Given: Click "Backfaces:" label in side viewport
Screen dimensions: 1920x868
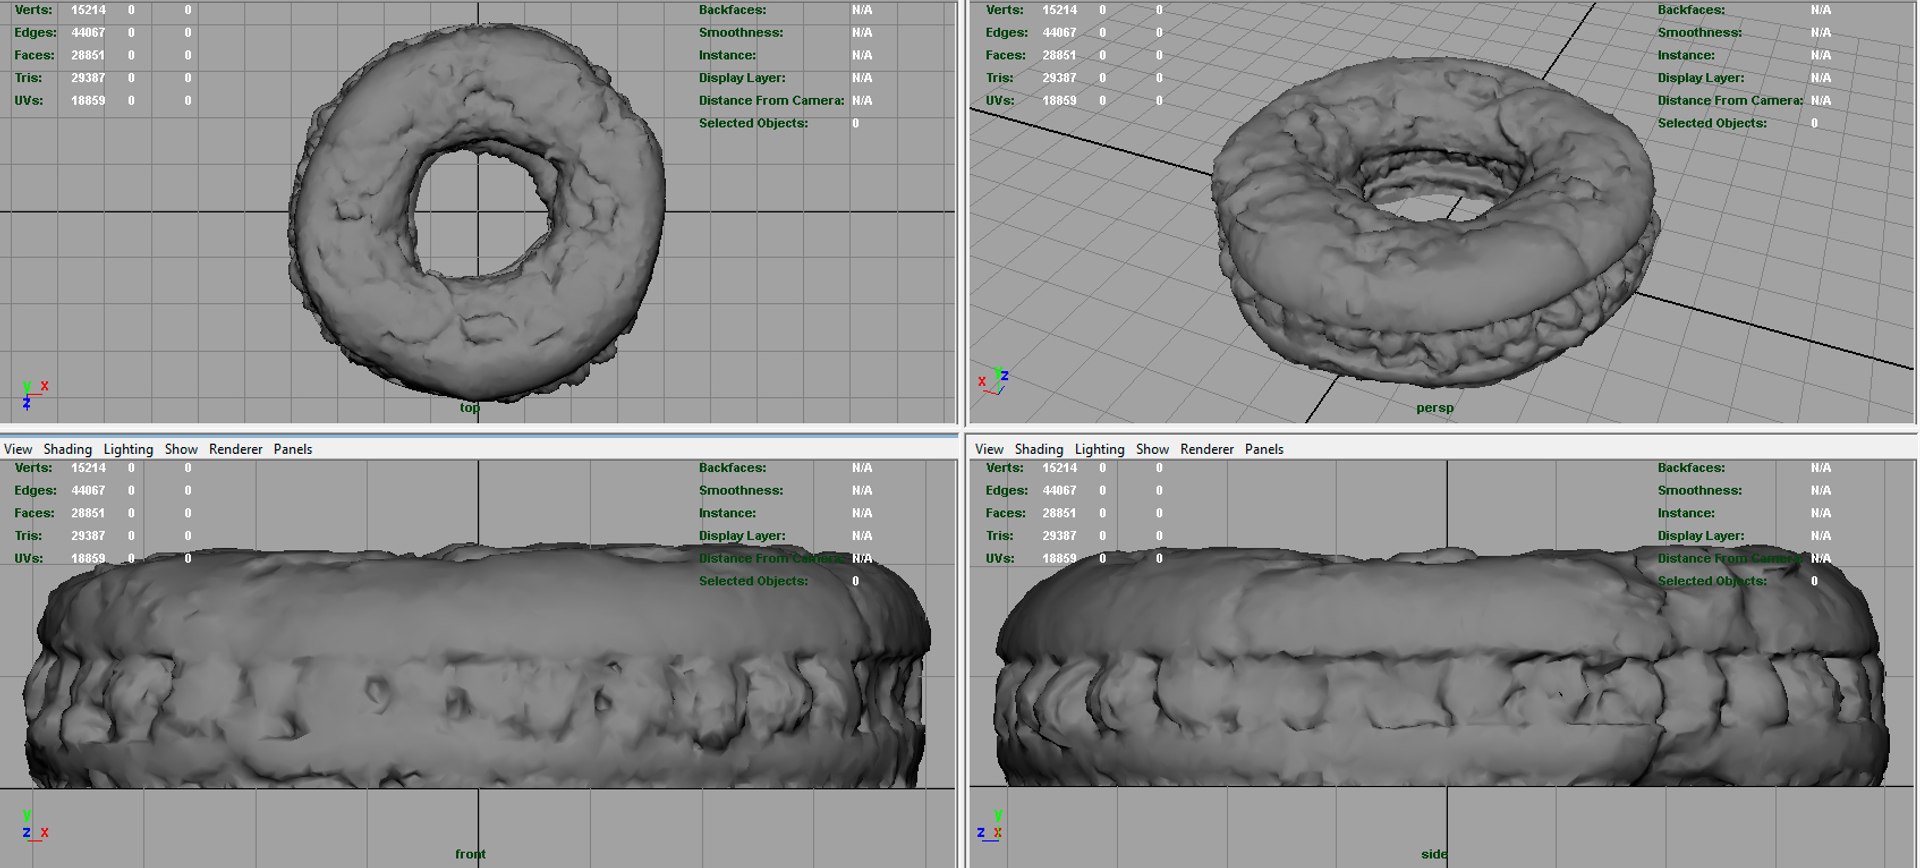Looking at the screenshot, I should 1691,468.
